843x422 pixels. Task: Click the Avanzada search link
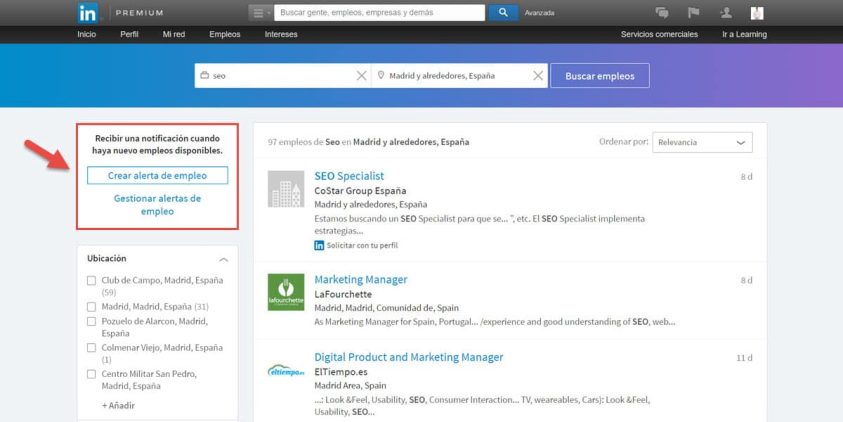pyautogui.click(x=539, y=13)
